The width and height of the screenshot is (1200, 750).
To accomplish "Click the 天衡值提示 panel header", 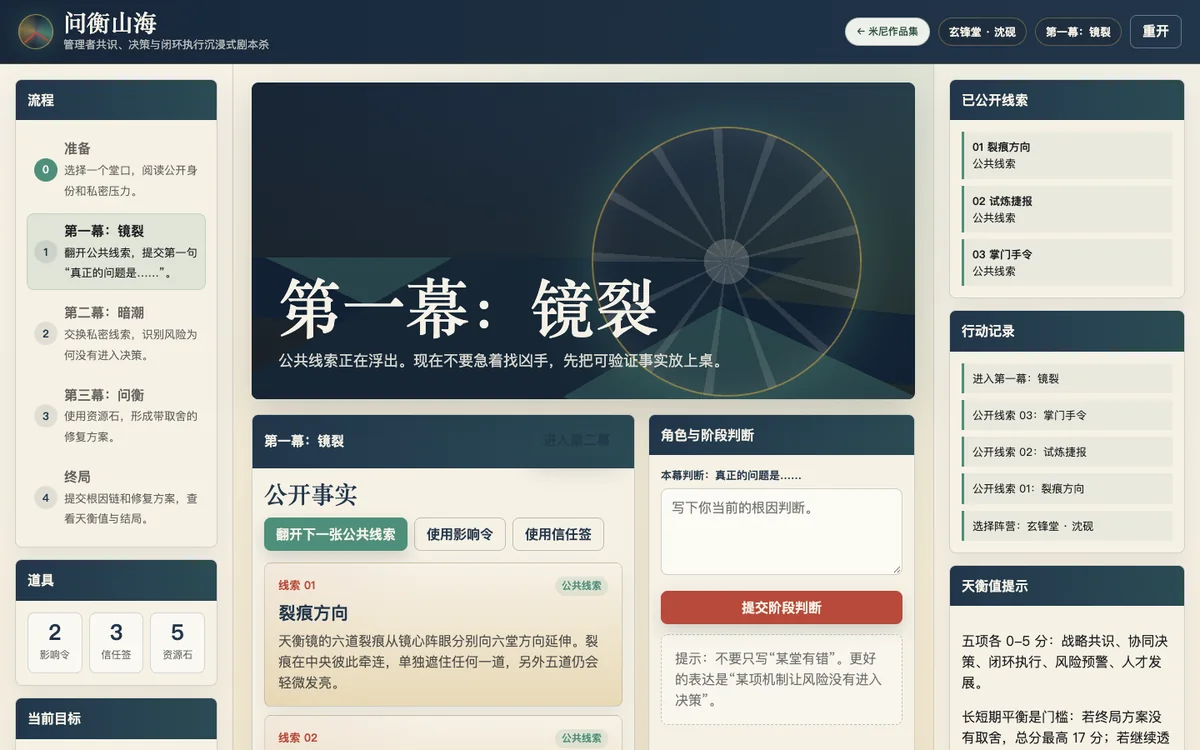I will tap(1066, 586).
